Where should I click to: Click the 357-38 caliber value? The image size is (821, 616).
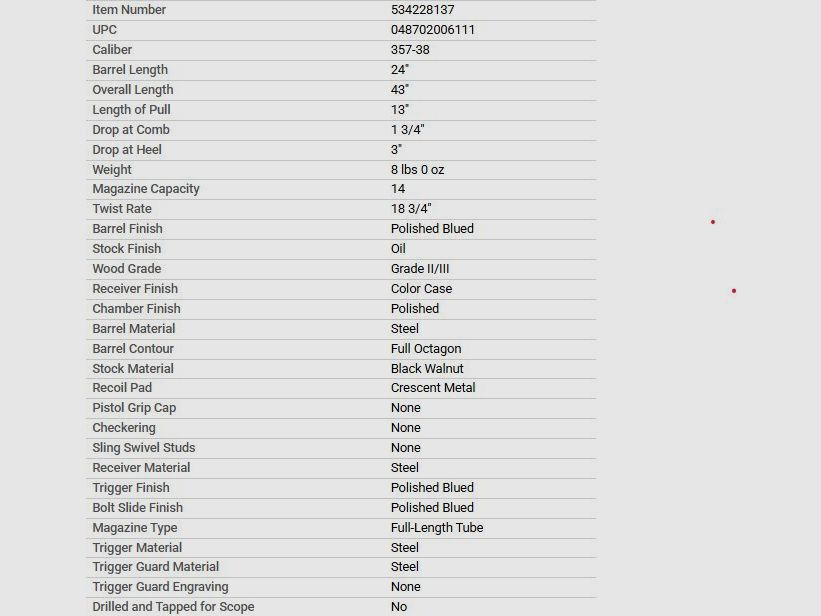(x=410, y=50)
